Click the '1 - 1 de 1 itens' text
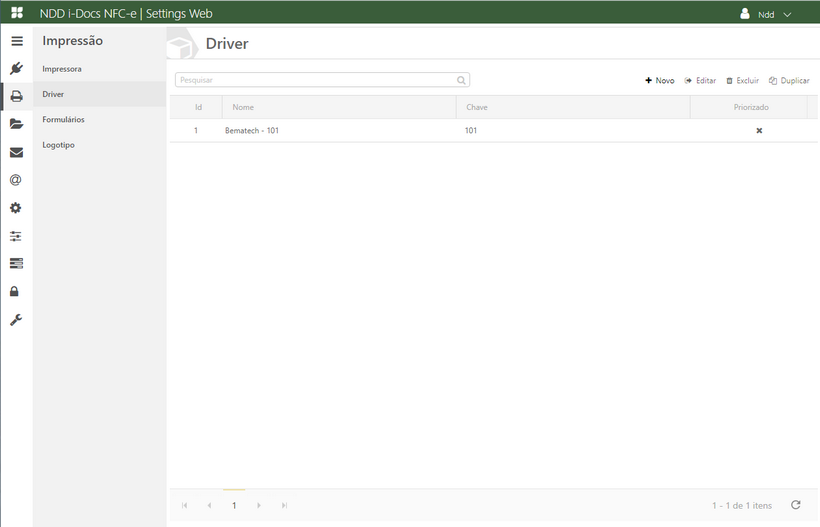Viewport: 820px width, 527px height. [x=742, y=506]
